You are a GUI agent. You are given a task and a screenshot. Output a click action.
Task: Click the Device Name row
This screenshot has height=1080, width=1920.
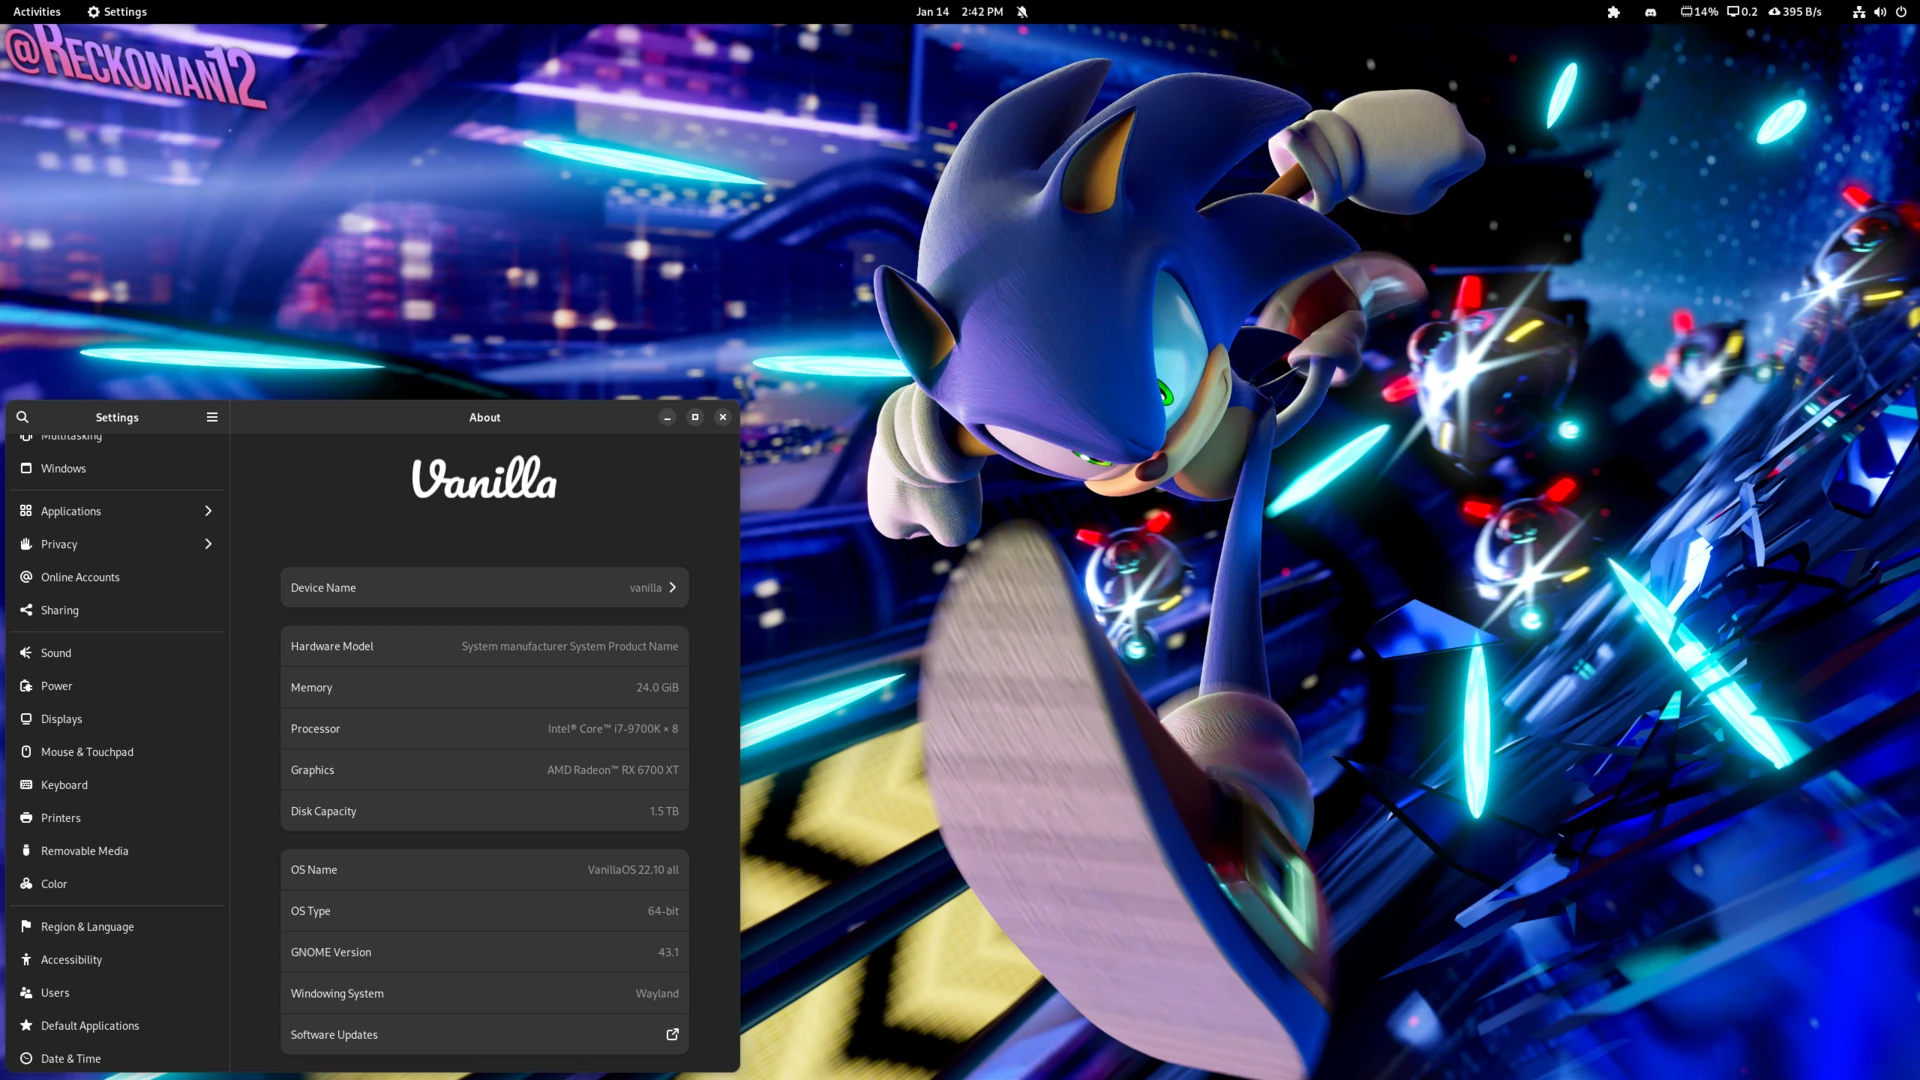[x=485, y=588]
